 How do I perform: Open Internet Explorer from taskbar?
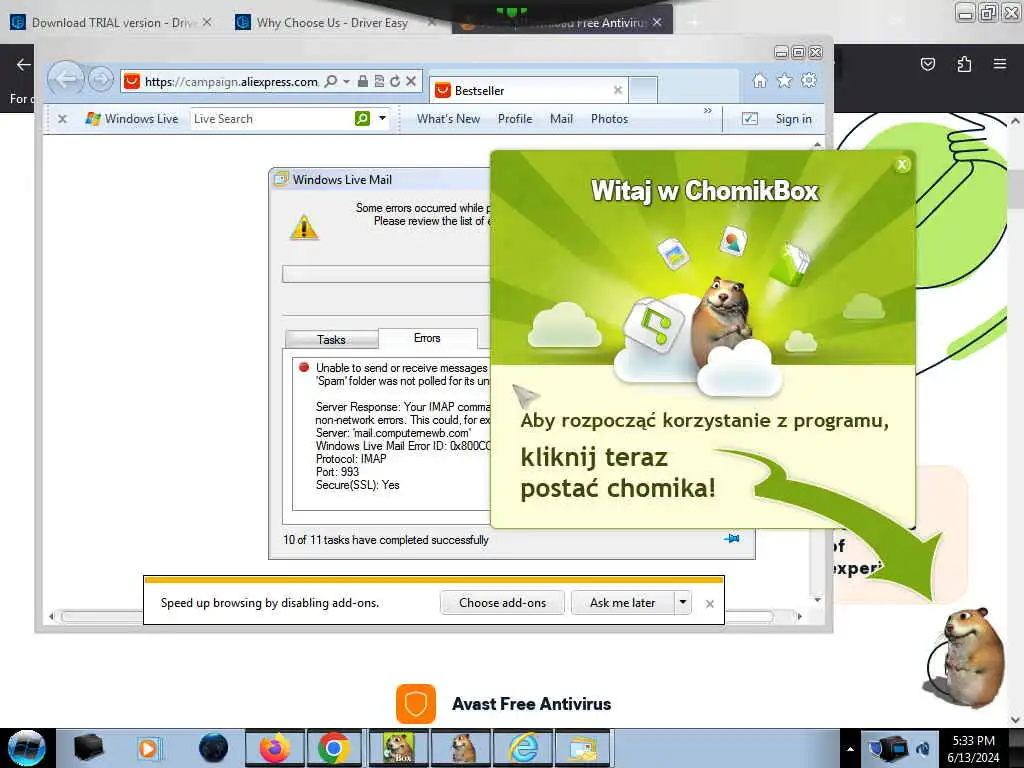[x=523, y=748]
